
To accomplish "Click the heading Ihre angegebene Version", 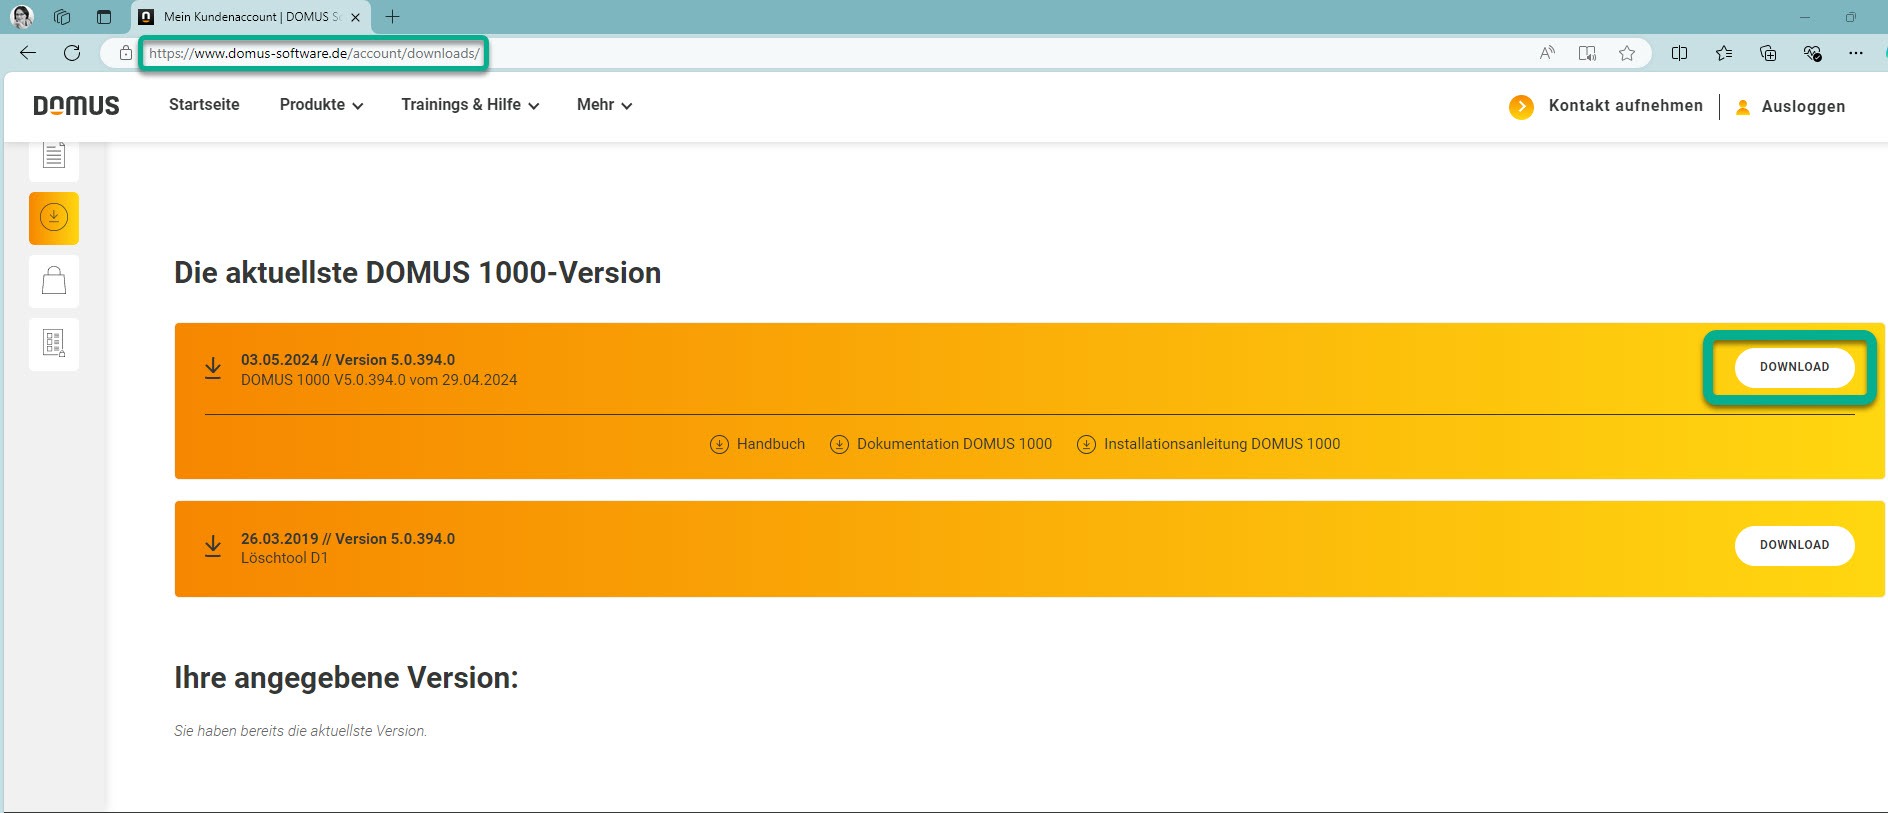I will tap(346, 678).
